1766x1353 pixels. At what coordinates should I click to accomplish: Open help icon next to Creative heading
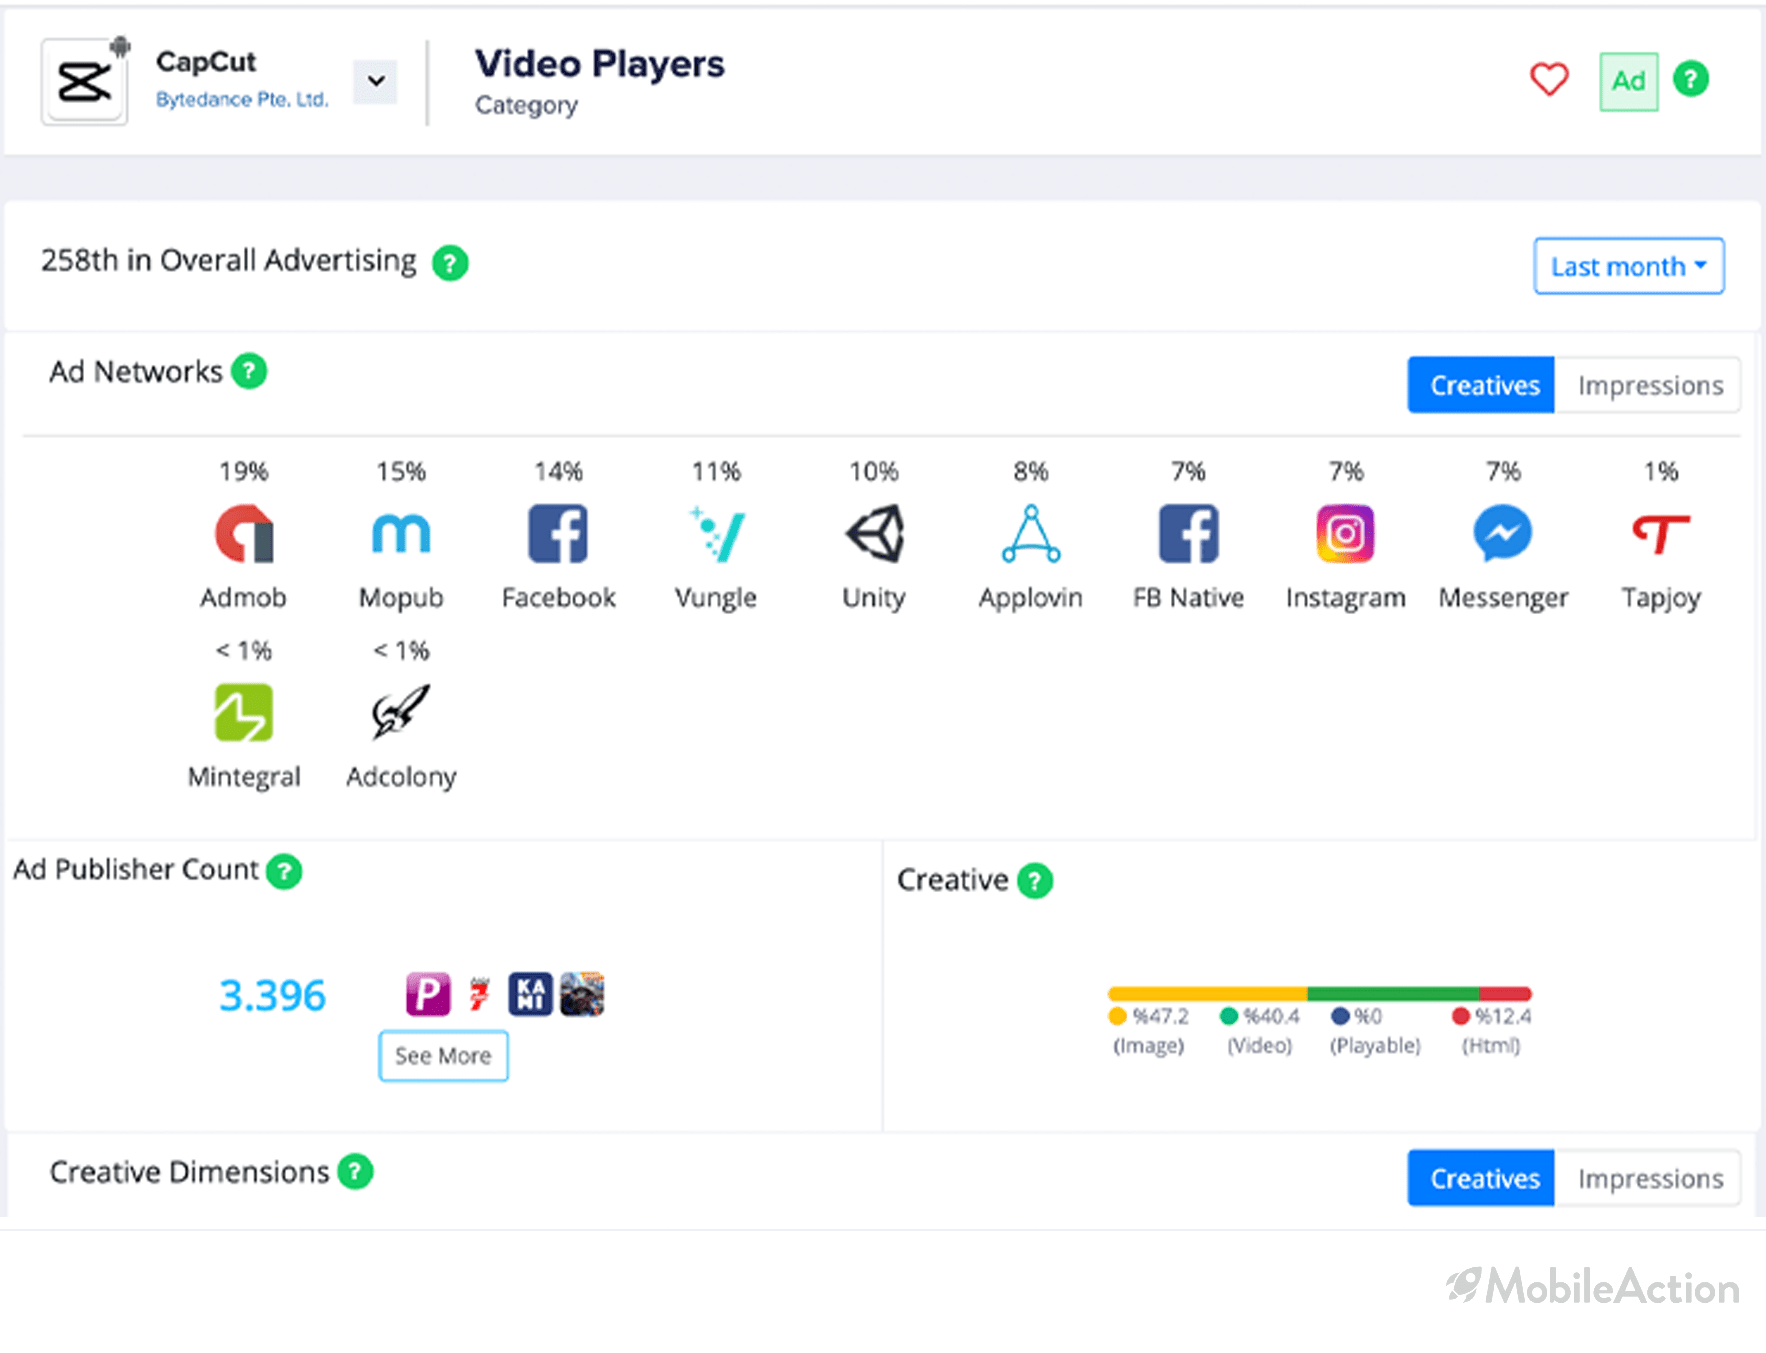[1035, 881]
